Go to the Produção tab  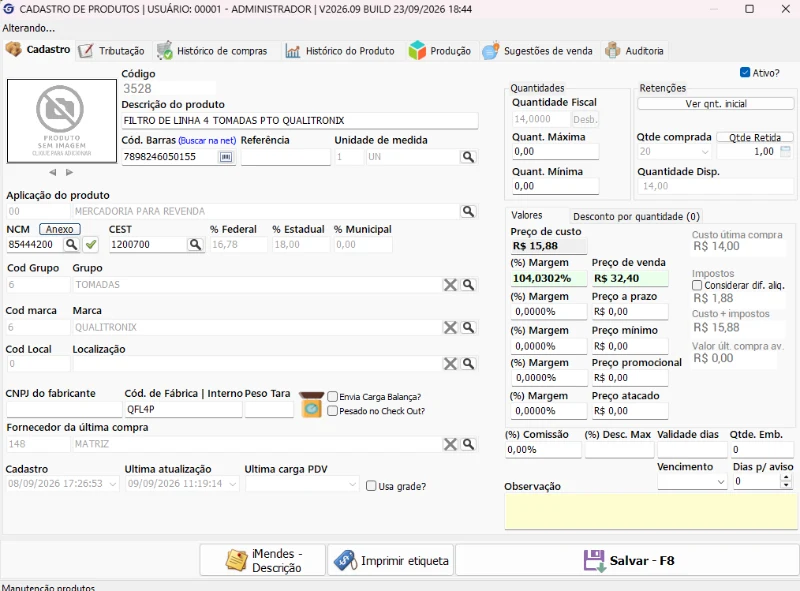440,51
